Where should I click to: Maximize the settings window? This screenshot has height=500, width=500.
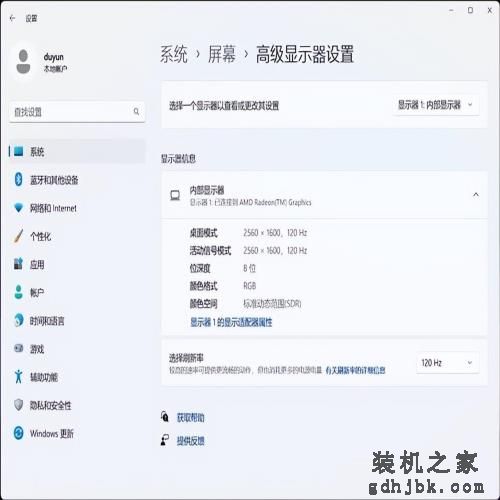(470, 10)
